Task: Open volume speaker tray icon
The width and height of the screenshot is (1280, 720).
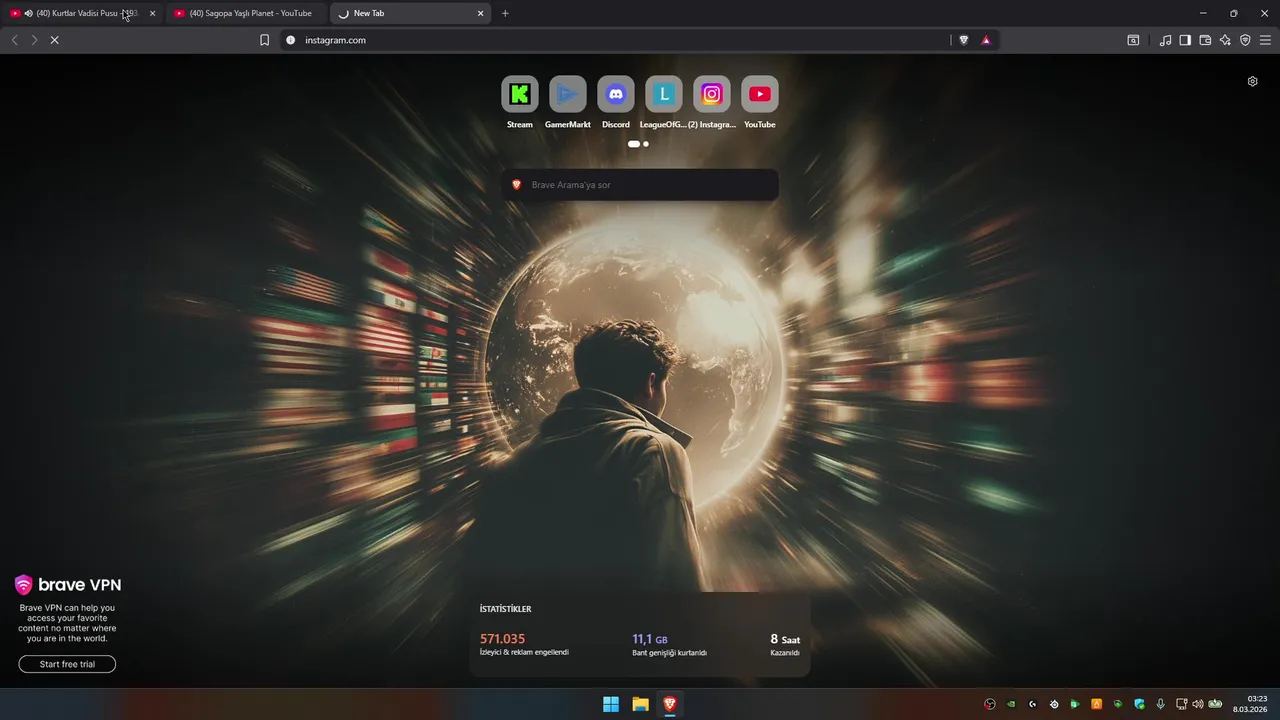Action: click(x=1197, y=704)
